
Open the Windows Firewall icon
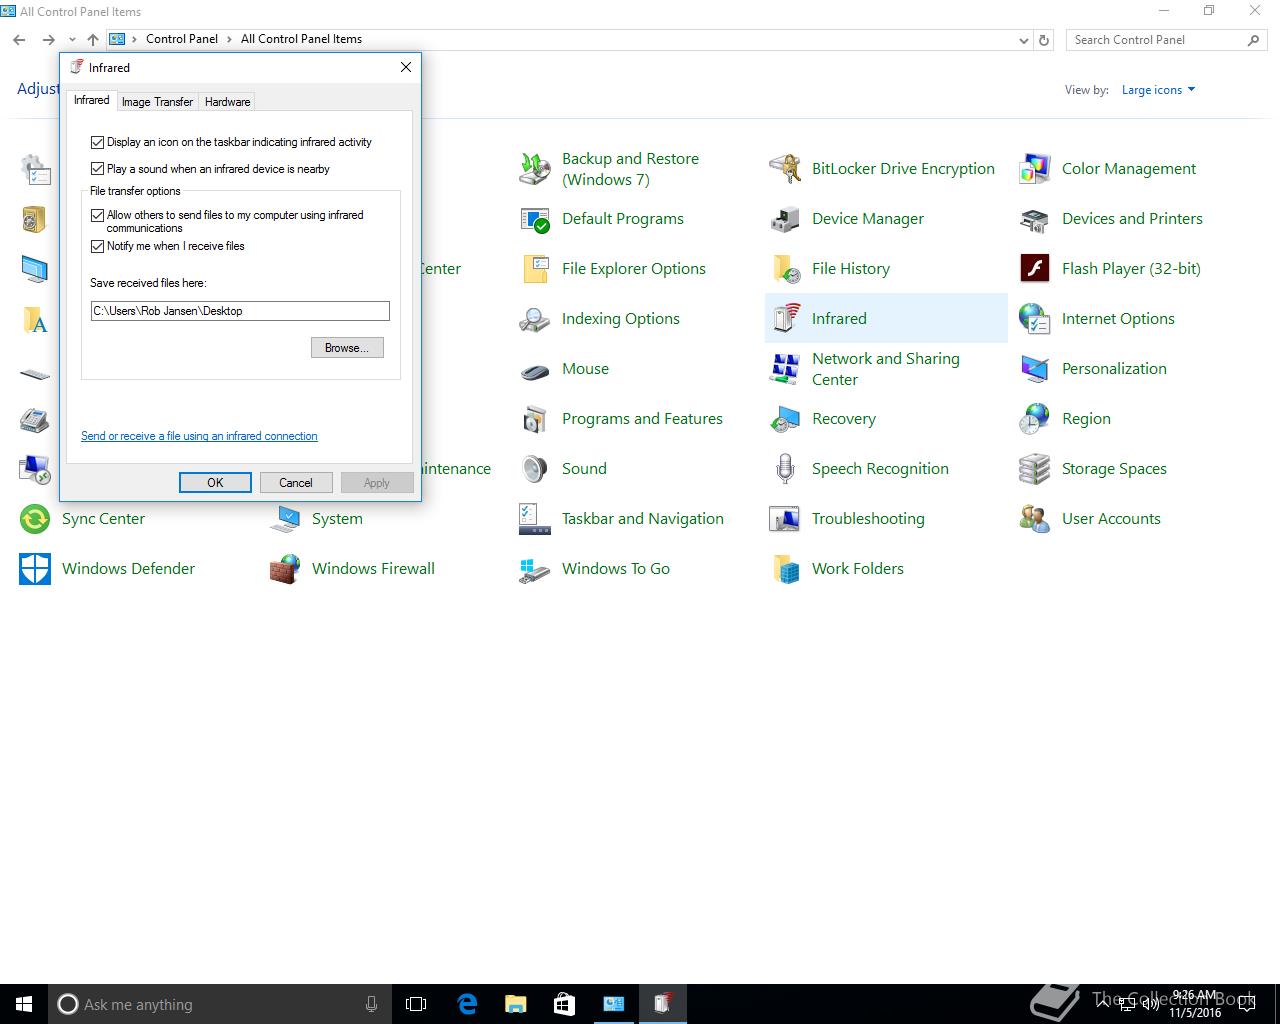285,569
